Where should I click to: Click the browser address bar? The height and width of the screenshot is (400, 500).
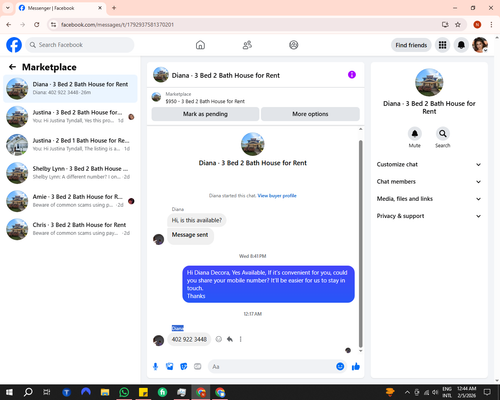(x=247, y=25)
